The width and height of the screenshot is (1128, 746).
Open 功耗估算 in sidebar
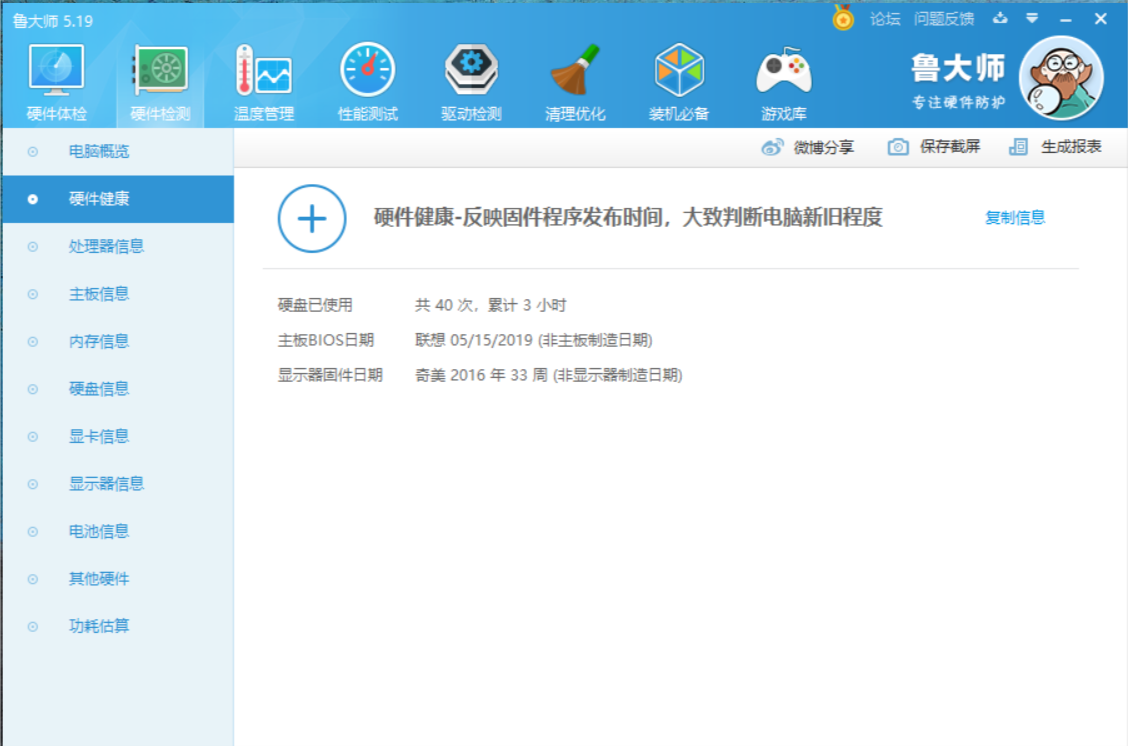point(118,627)
